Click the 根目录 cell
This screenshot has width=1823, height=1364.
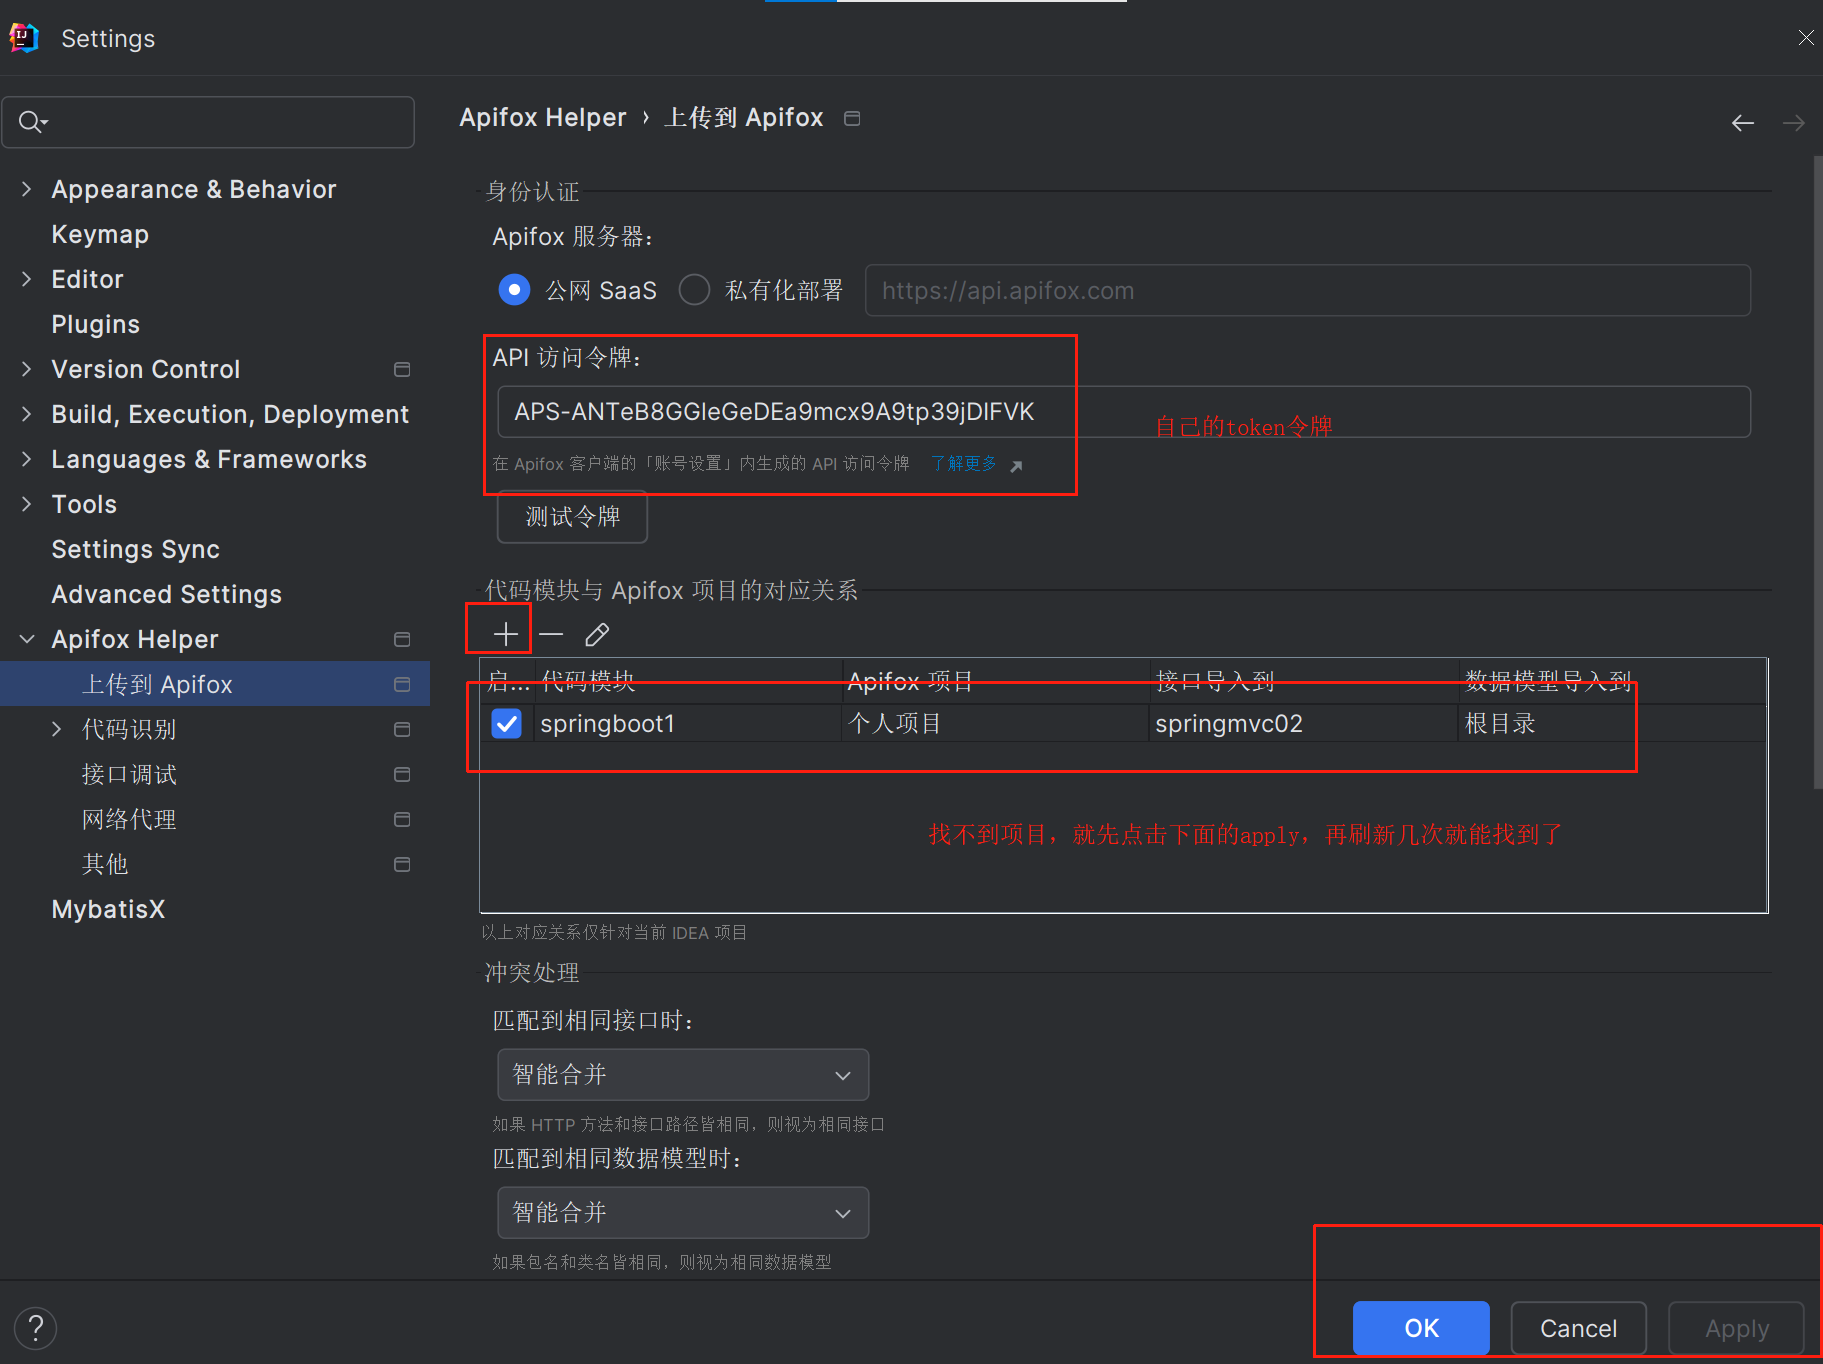pyautogui.click(x=1612, y=723)
